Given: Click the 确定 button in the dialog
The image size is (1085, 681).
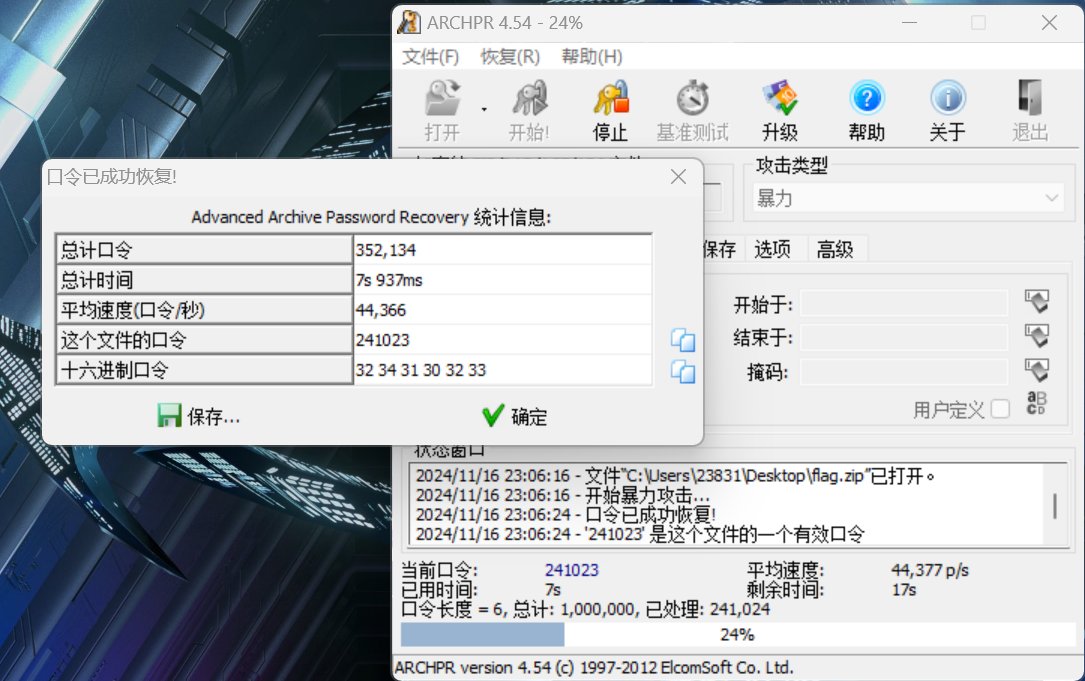Looking at the screenshot, I should 515,417.
